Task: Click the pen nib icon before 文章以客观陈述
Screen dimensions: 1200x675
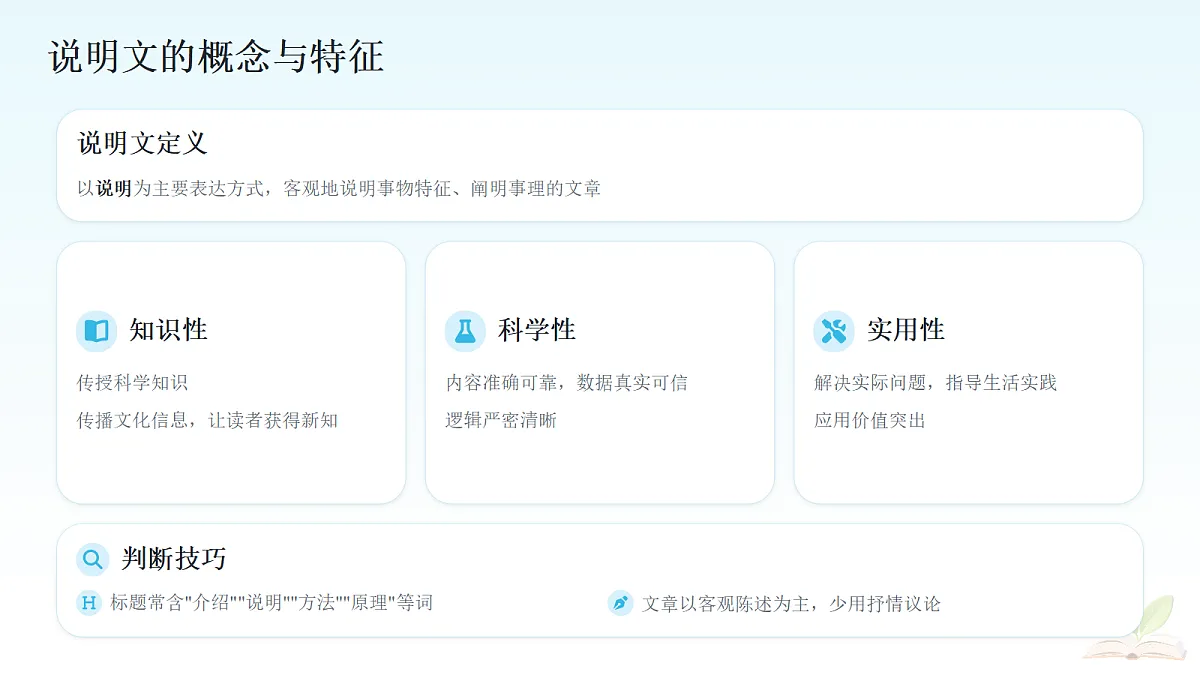Action: 621,603
